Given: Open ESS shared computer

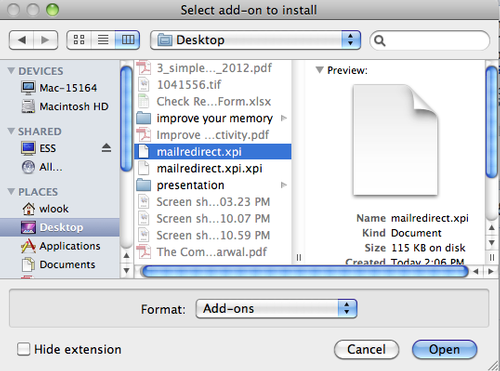Looking at the screenshot, I should coord(38,148).
